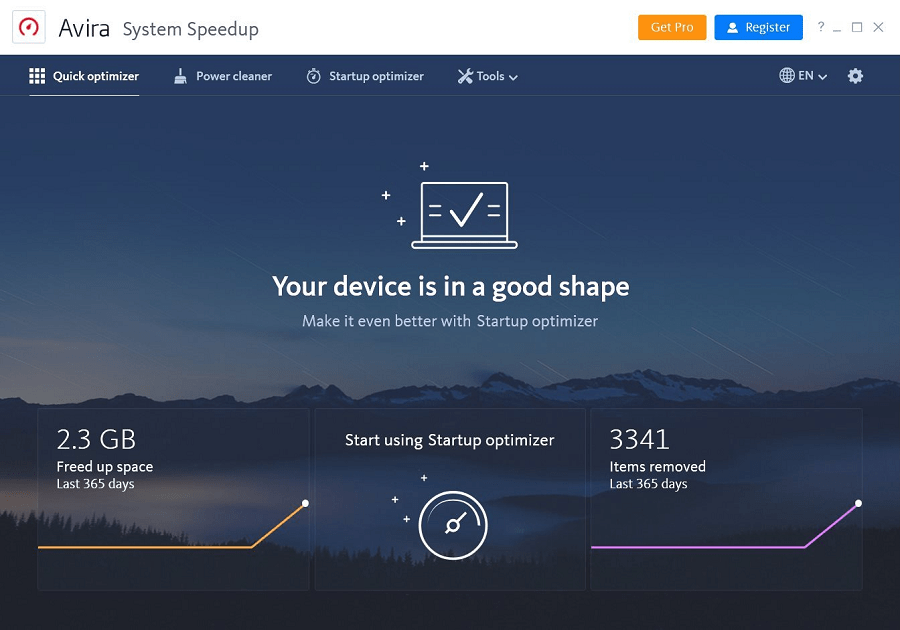Click the Items removed label
The height and width of the screenshot is (630, 900).
(x=658, y=466)
